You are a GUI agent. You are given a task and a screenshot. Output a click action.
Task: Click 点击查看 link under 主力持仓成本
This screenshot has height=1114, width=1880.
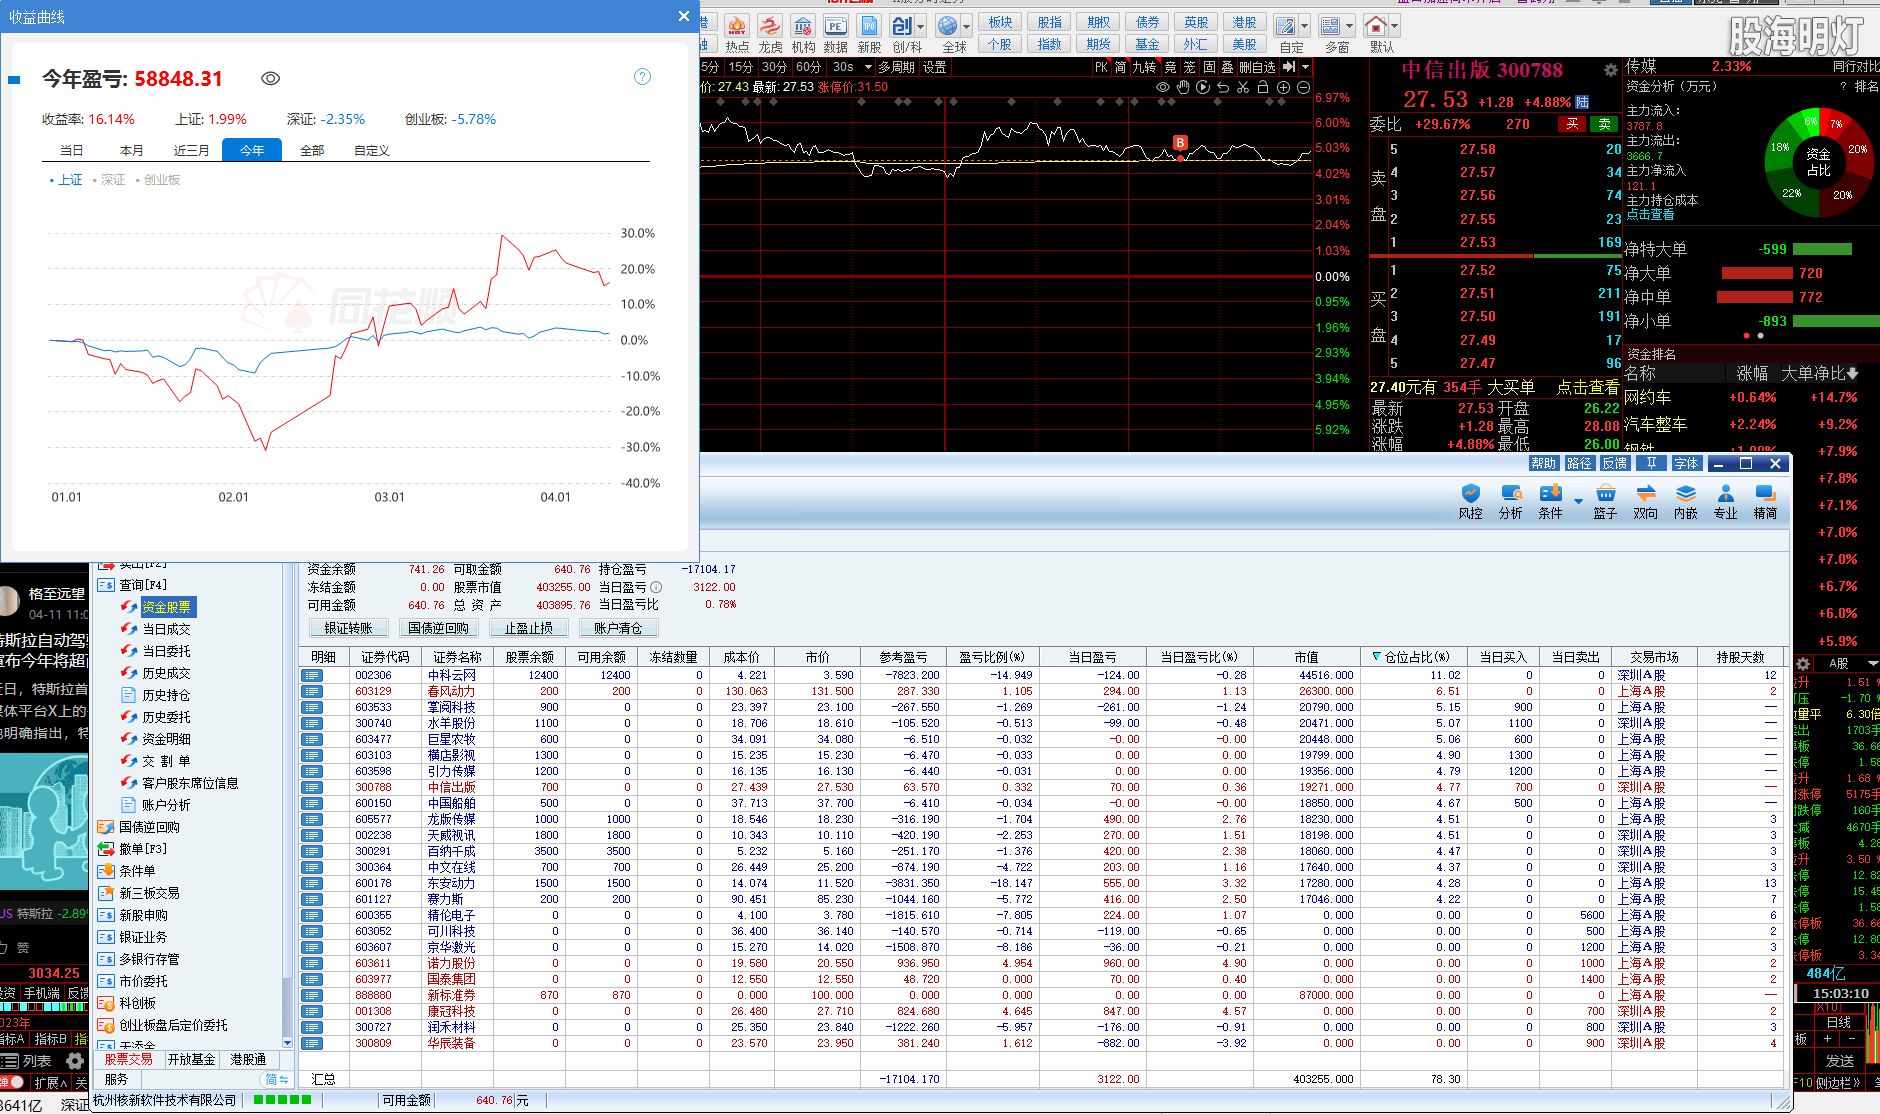1650,214
